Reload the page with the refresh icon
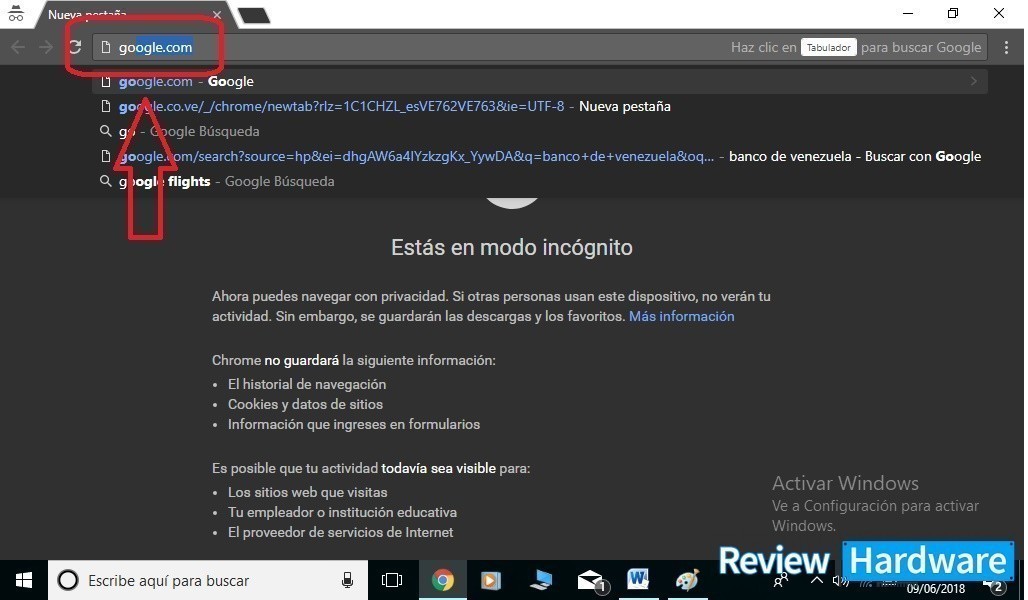 pyautogui.click(x=75, y=47)
